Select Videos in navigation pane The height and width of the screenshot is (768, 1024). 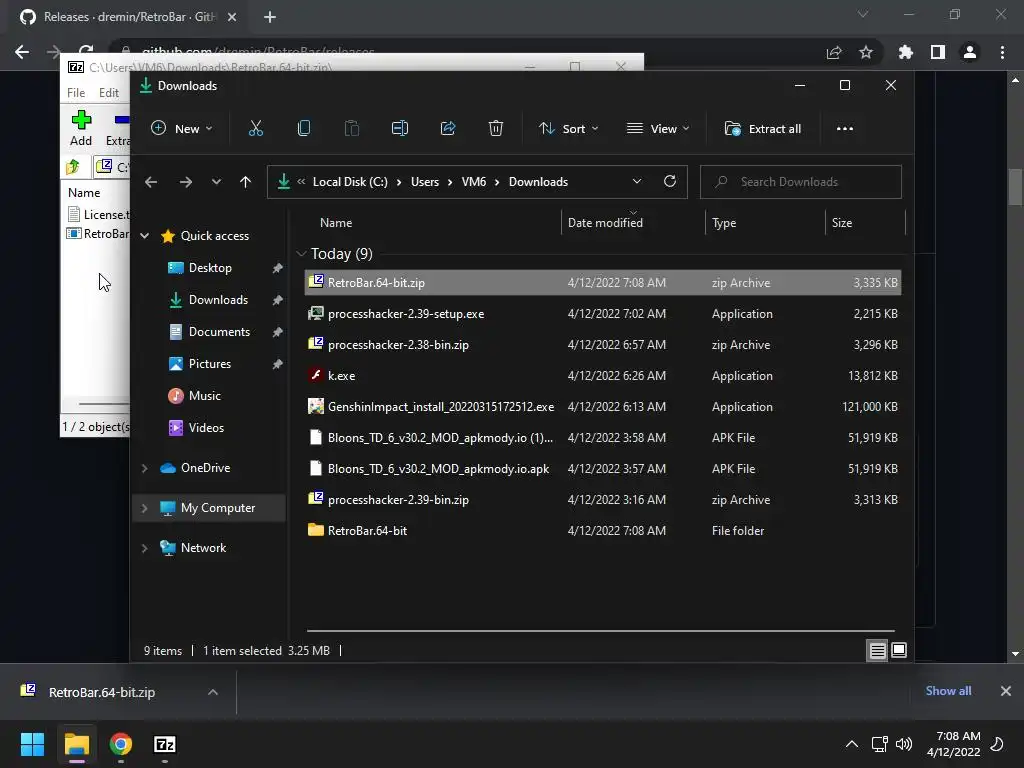tap(206, 428)
